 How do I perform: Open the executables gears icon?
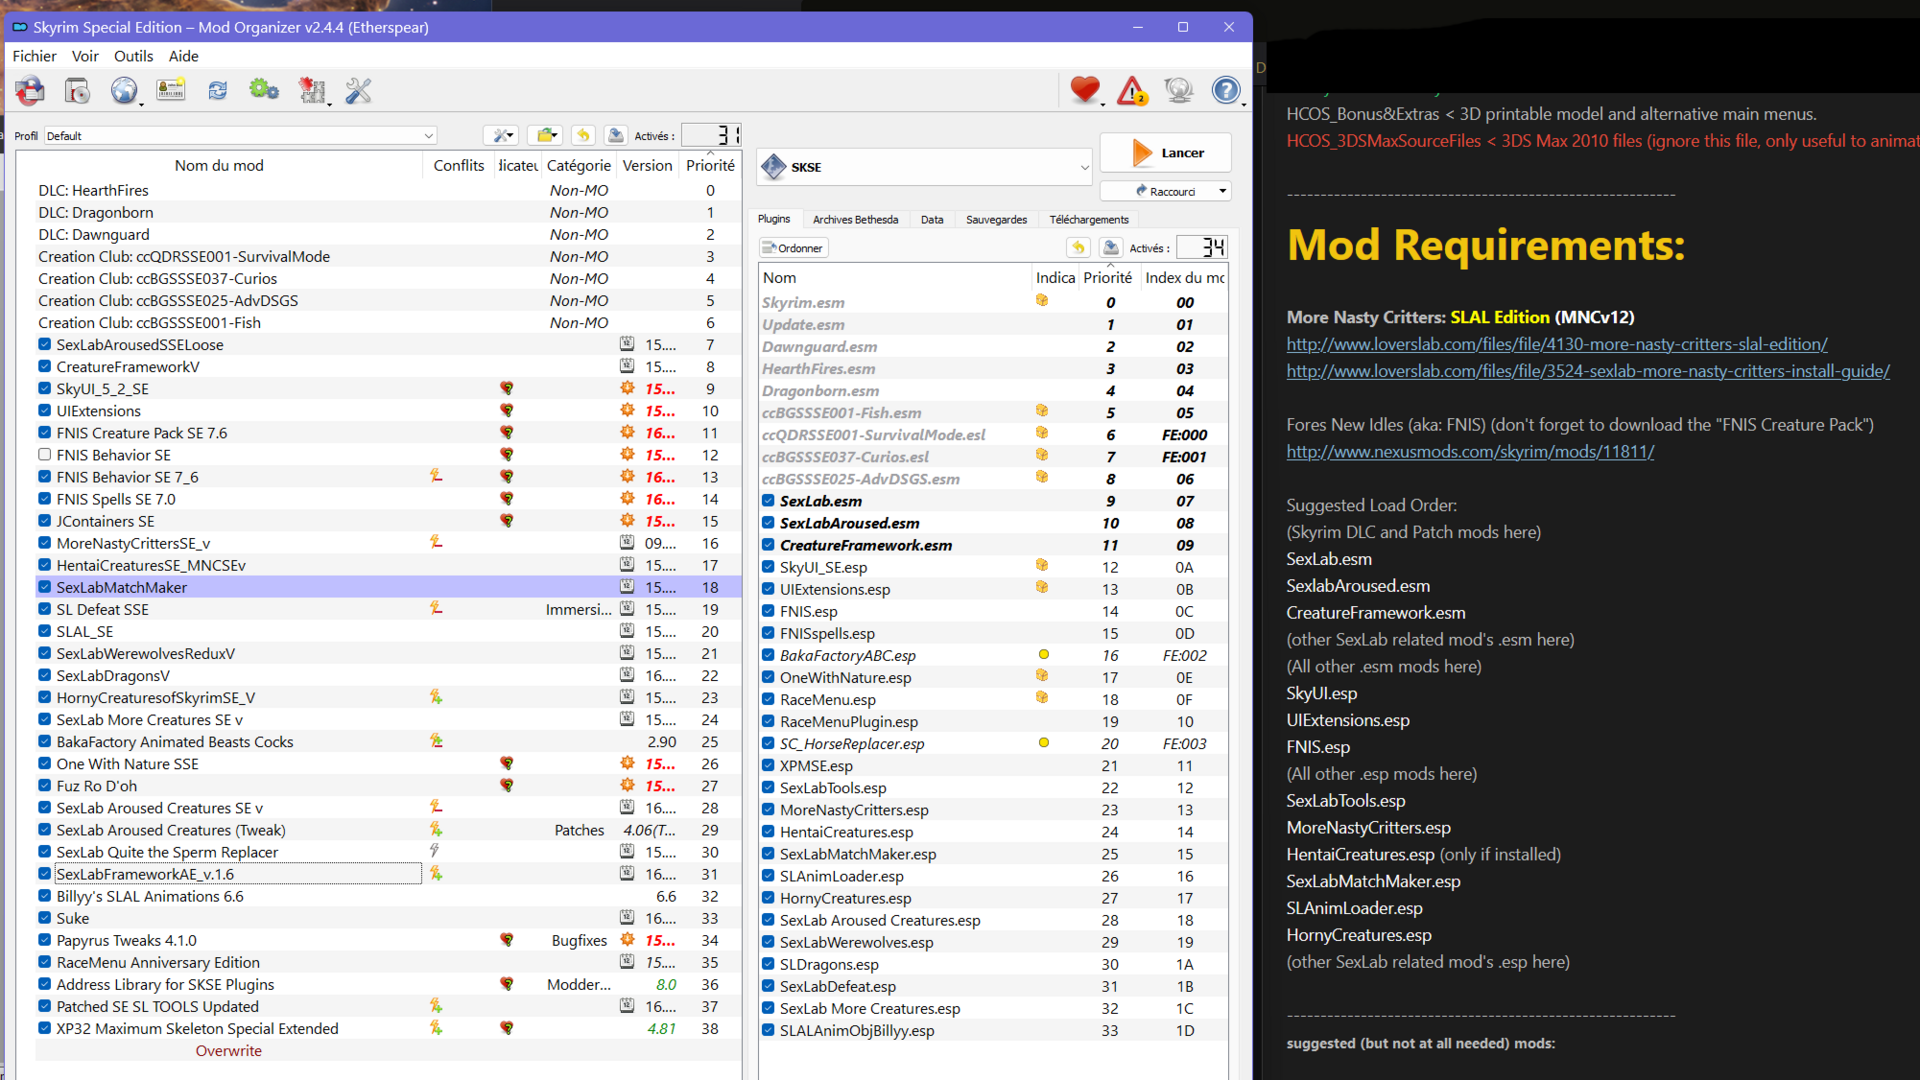pyautogui.click(x=264, y=91)
